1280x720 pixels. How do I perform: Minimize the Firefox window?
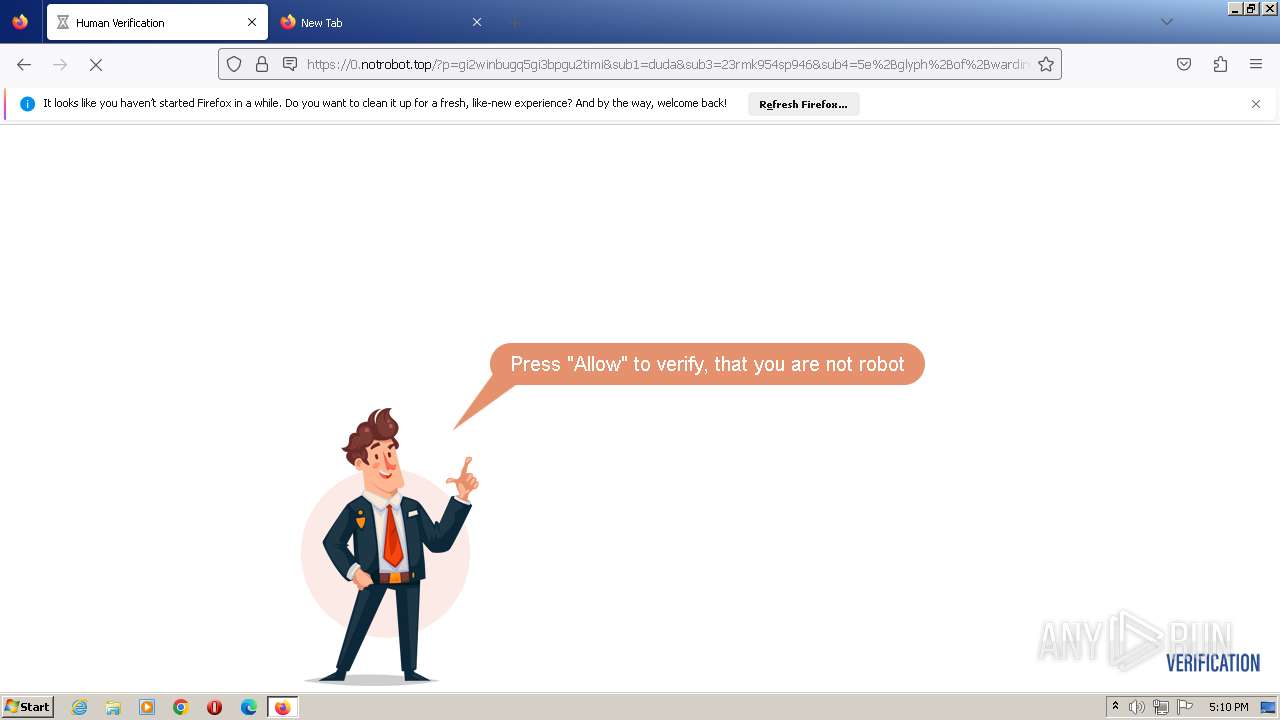click(1236, 8)
